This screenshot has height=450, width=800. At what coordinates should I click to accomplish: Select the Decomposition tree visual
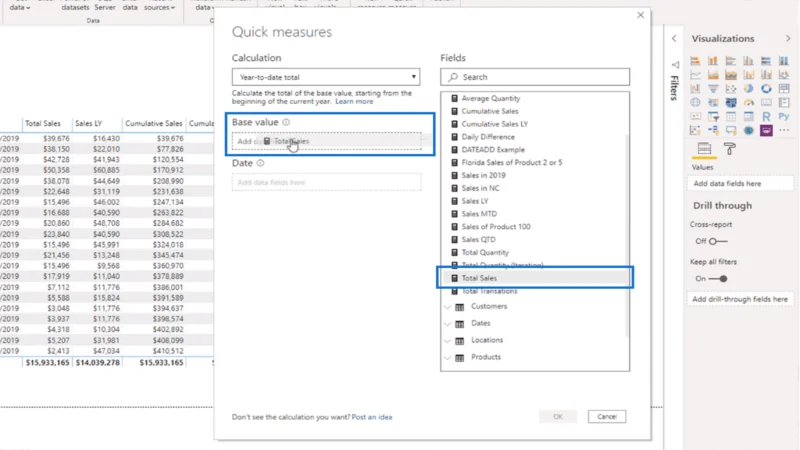[713, 130]
